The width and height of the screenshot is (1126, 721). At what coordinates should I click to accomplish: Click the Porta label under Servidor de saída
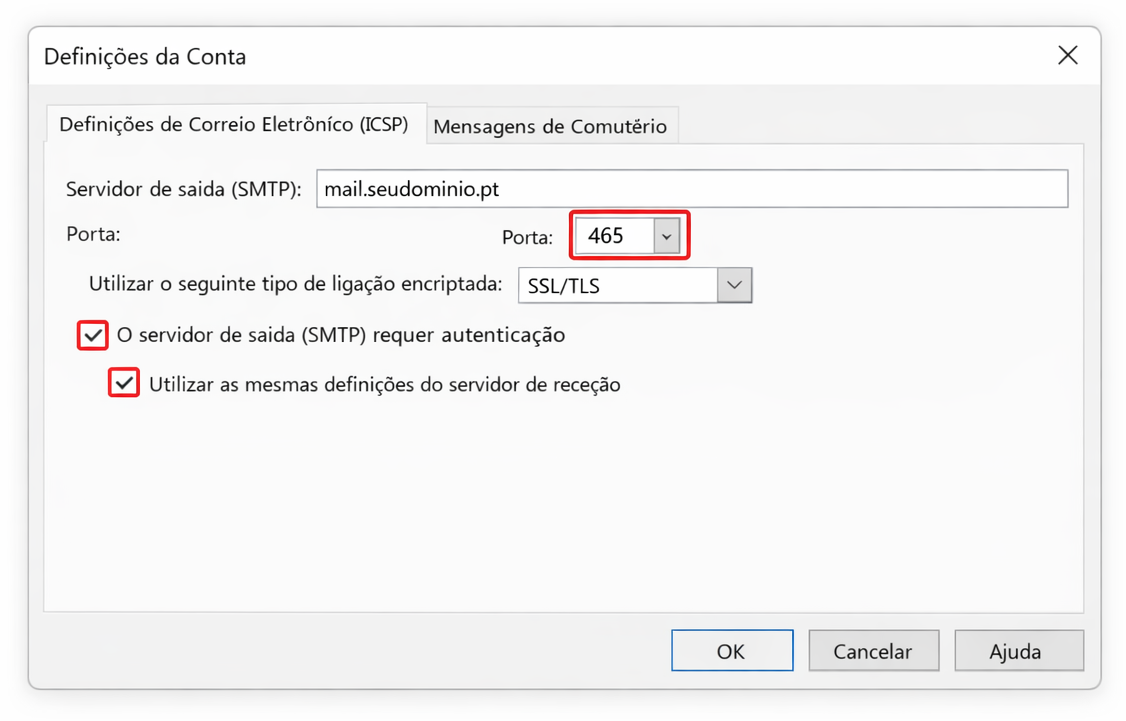click(x=93, y=234)
